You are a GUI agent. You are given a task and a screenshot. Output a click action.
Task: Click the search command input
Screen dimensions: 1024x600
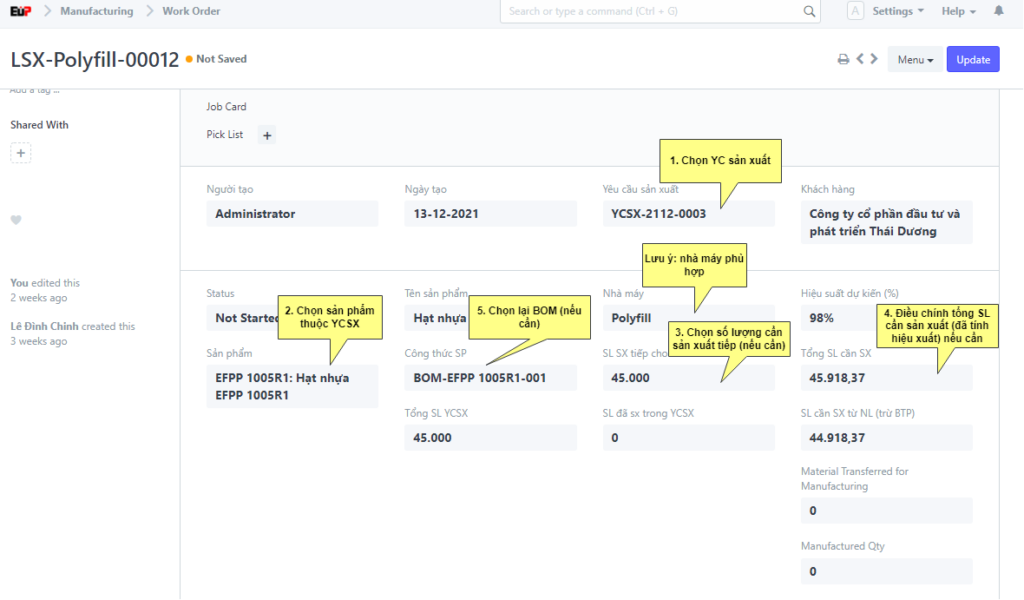[650, 12]
